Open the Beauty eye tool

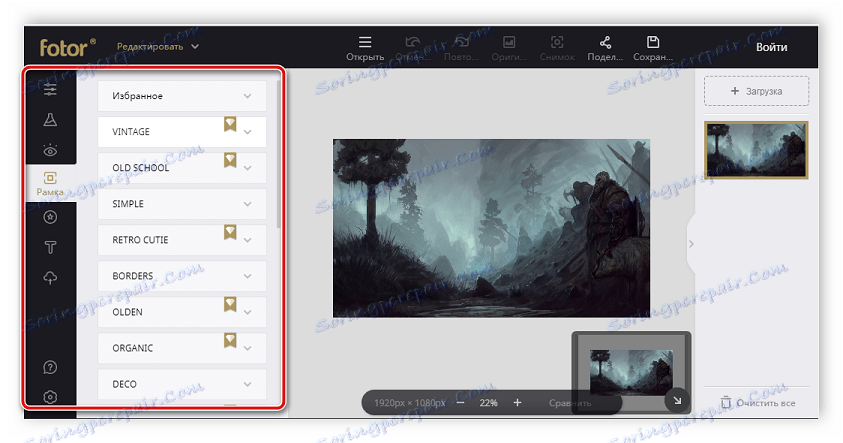[x=50, y=150]
